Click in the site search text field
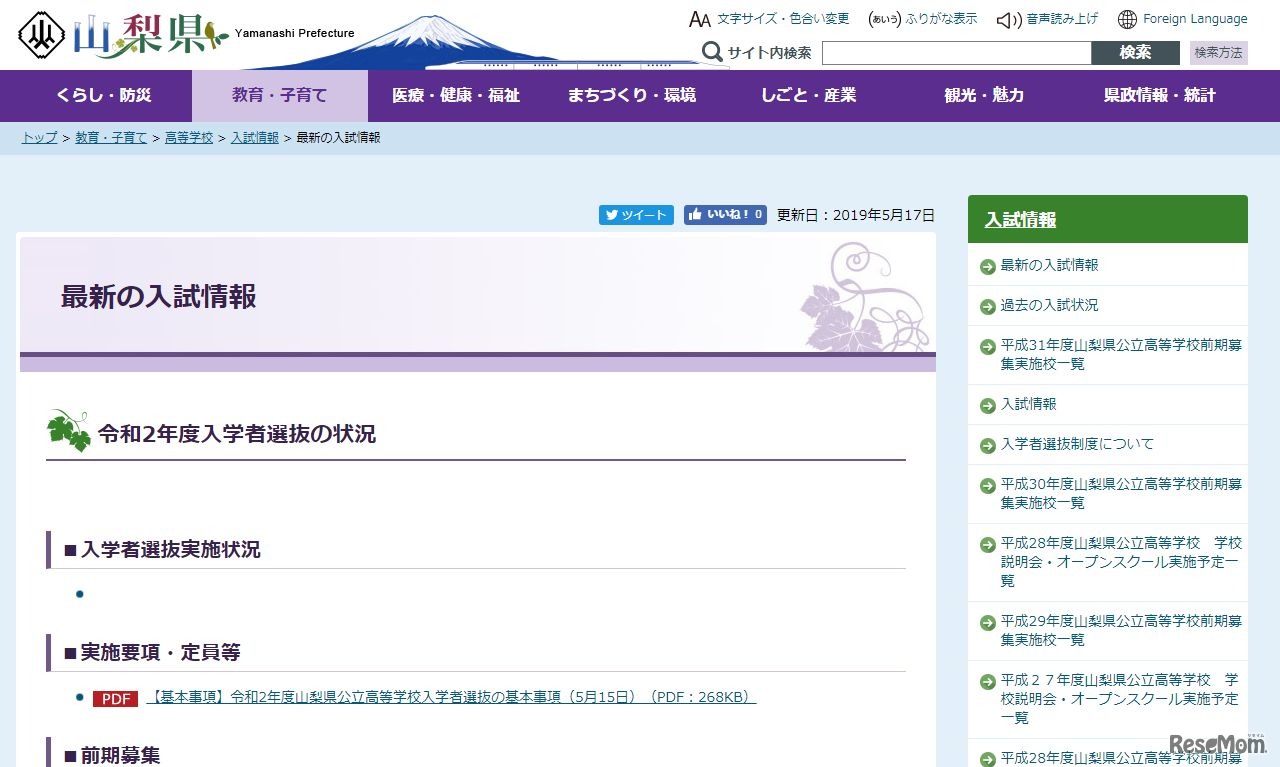The image size is (1280, 767). click(x=956, y=53)
